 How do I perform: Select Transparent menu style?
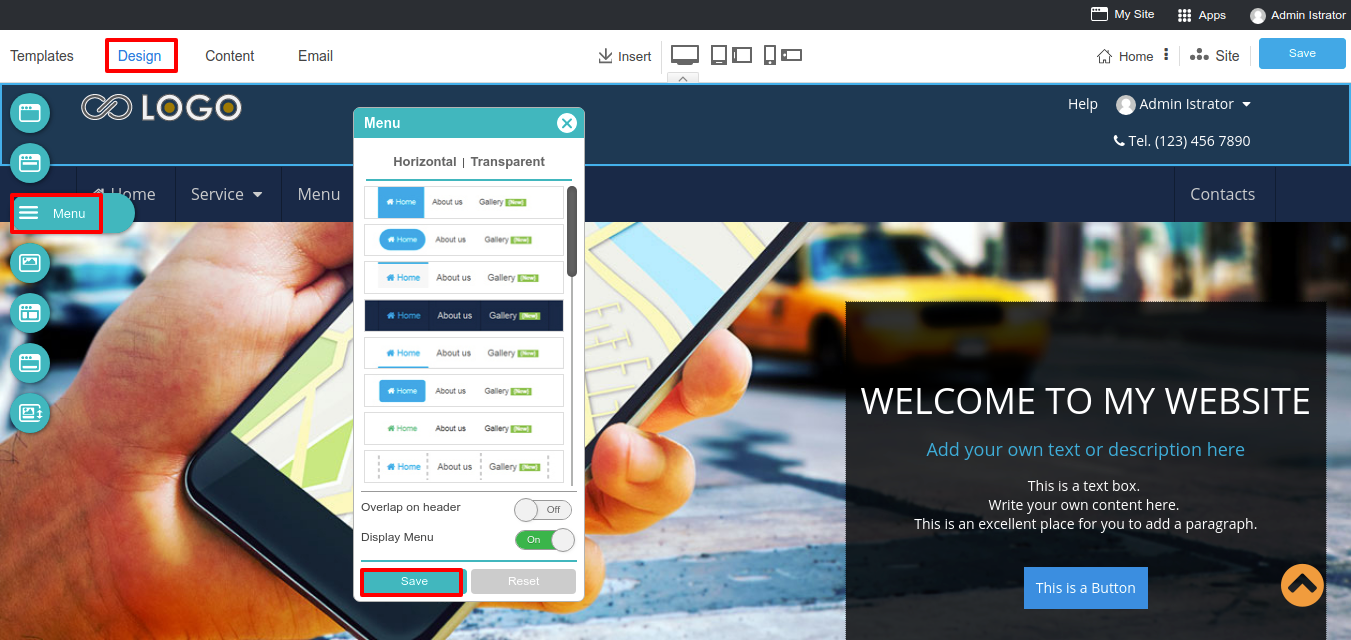508,162
